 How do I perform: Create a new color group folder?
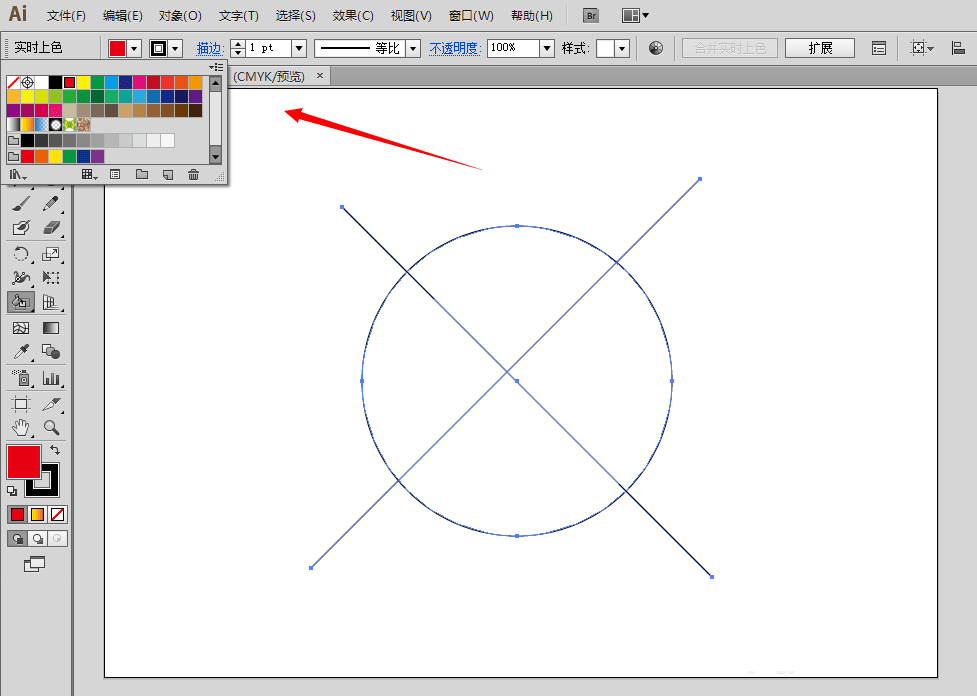pos(142,174)
